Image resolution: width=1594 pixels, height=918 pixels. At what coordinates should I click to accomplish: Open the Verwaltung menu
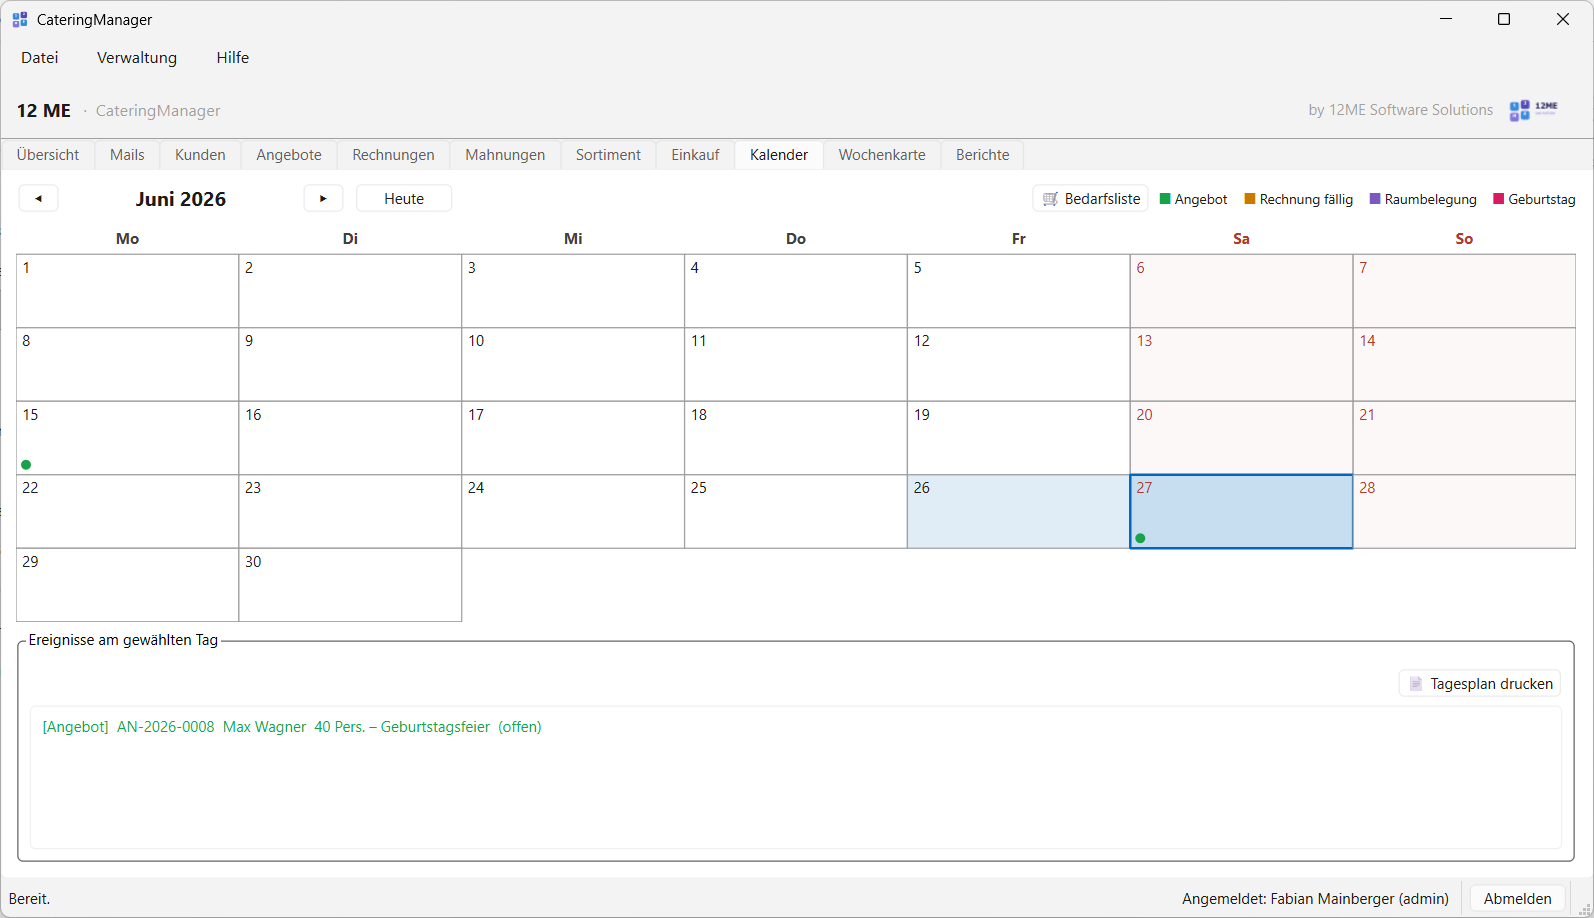click(137, 57)
